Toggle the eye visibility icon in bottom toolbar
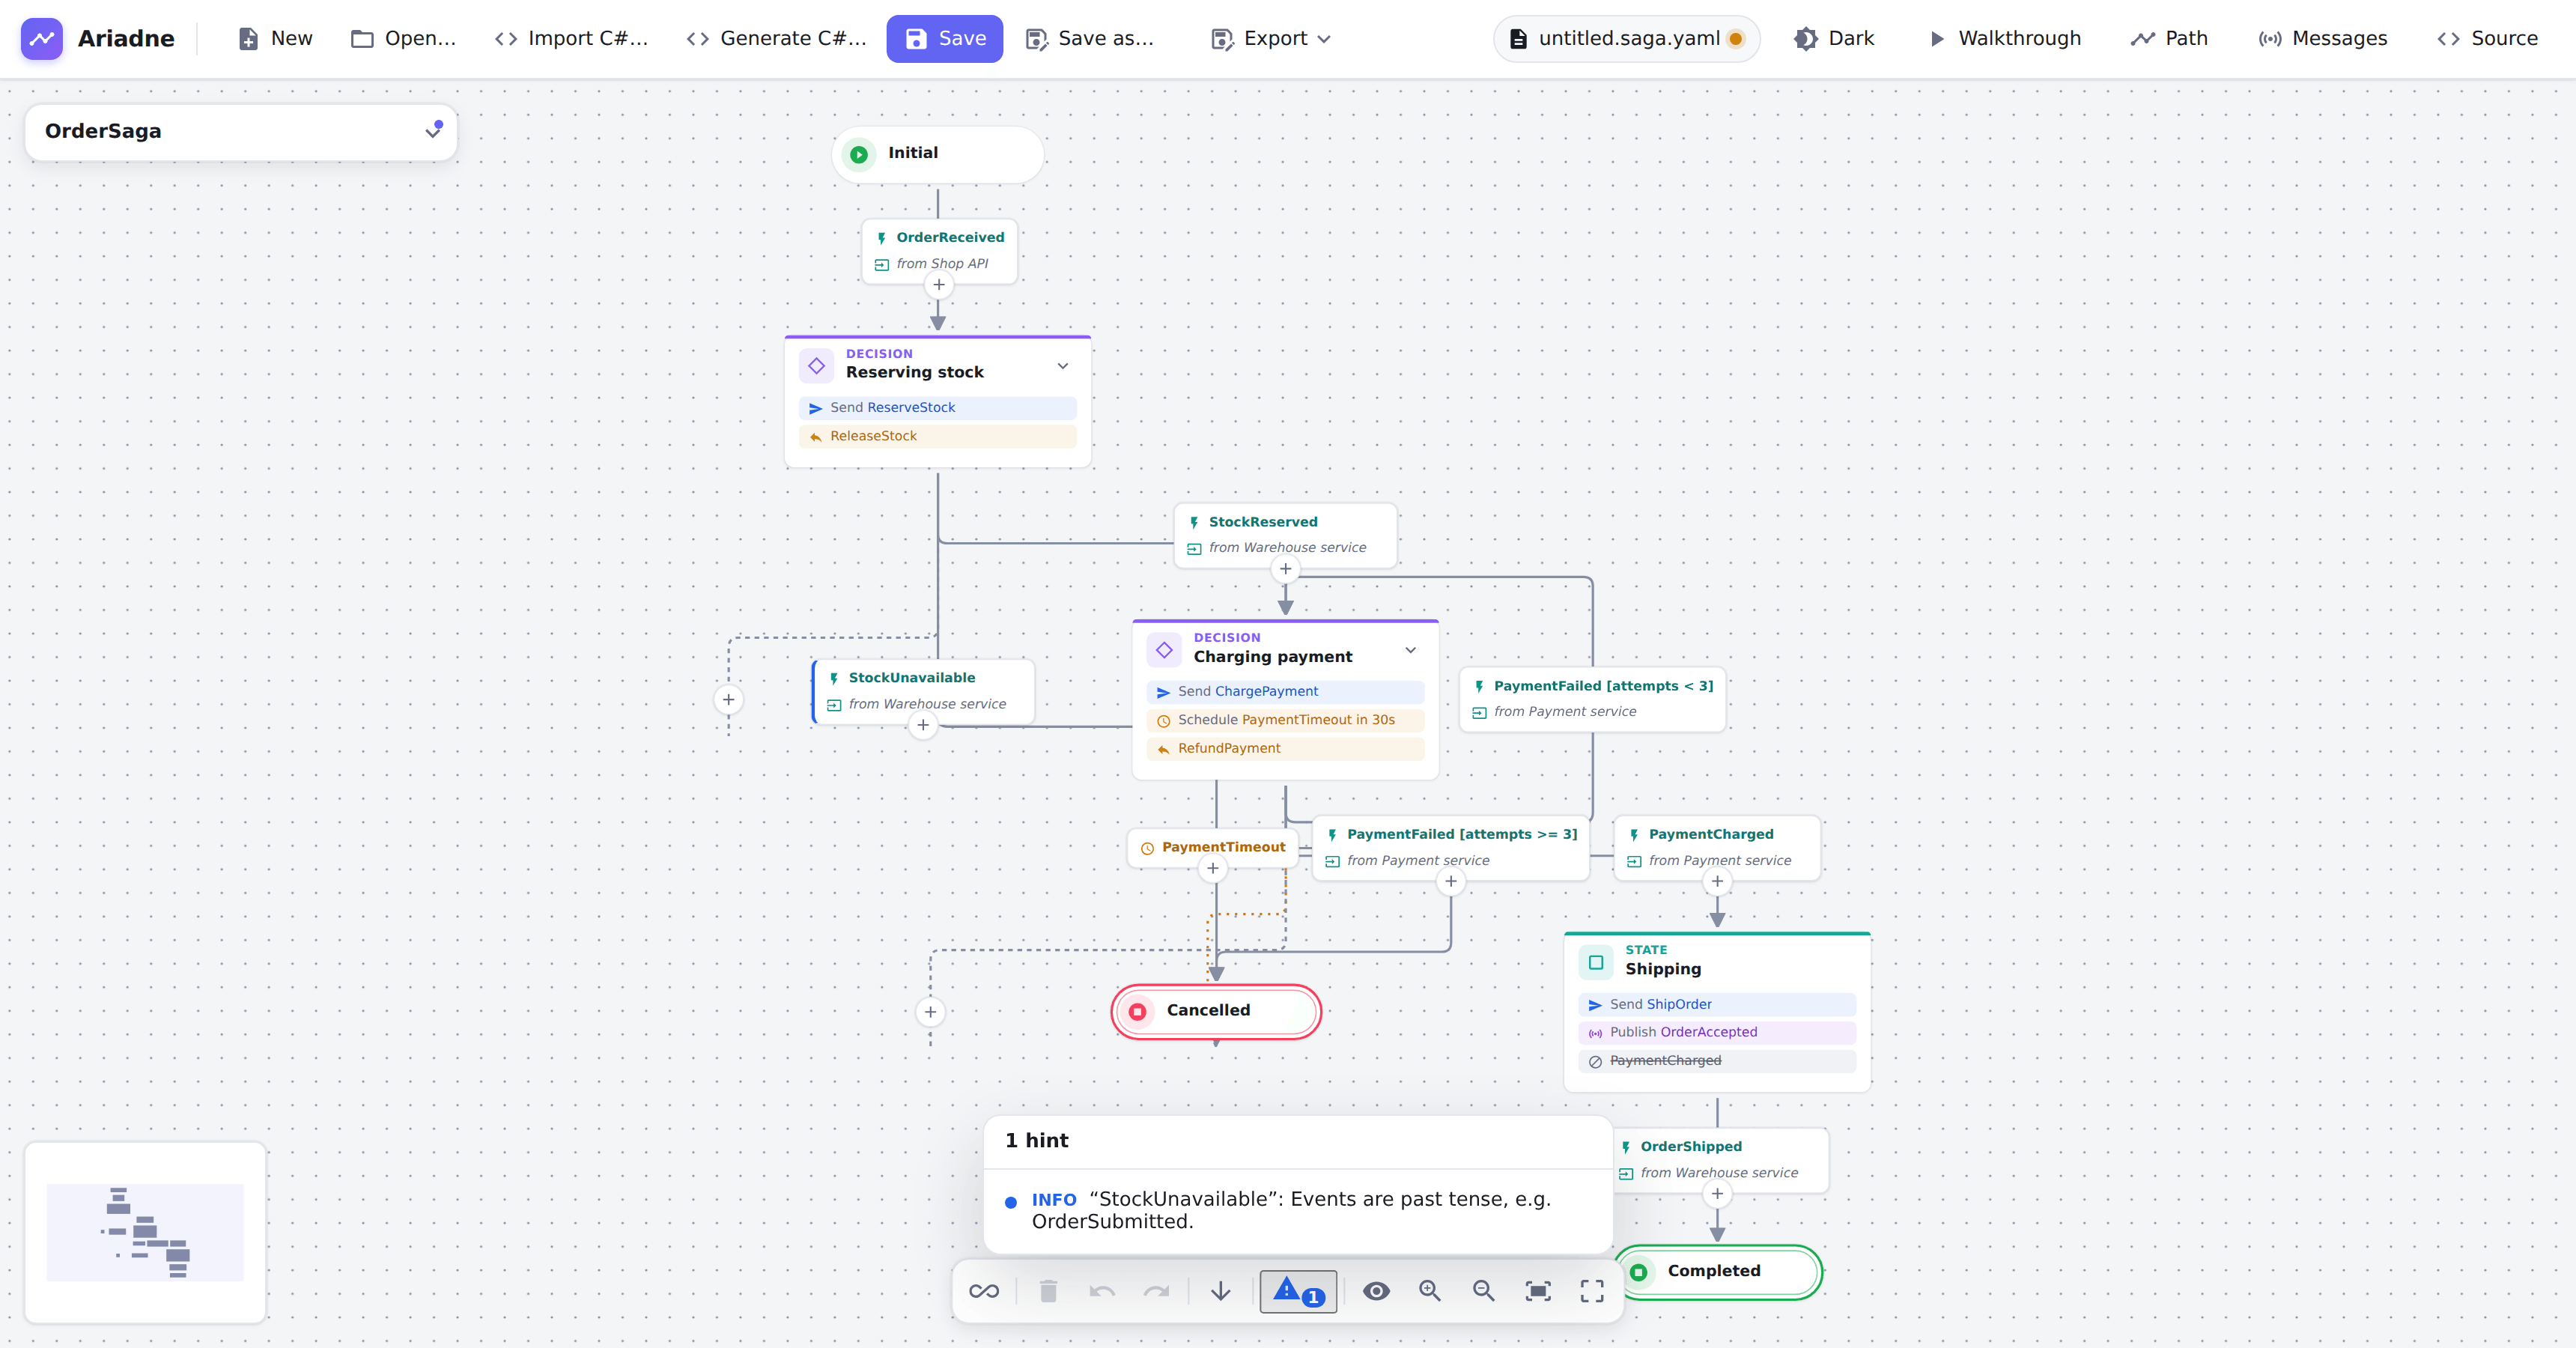Viewport: 2576px width, 1348px height. [1376, 1291]
